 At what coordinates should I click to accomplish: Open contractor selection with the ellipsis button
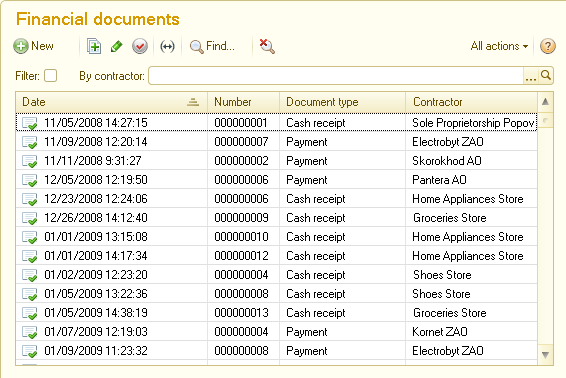(531, 76)
